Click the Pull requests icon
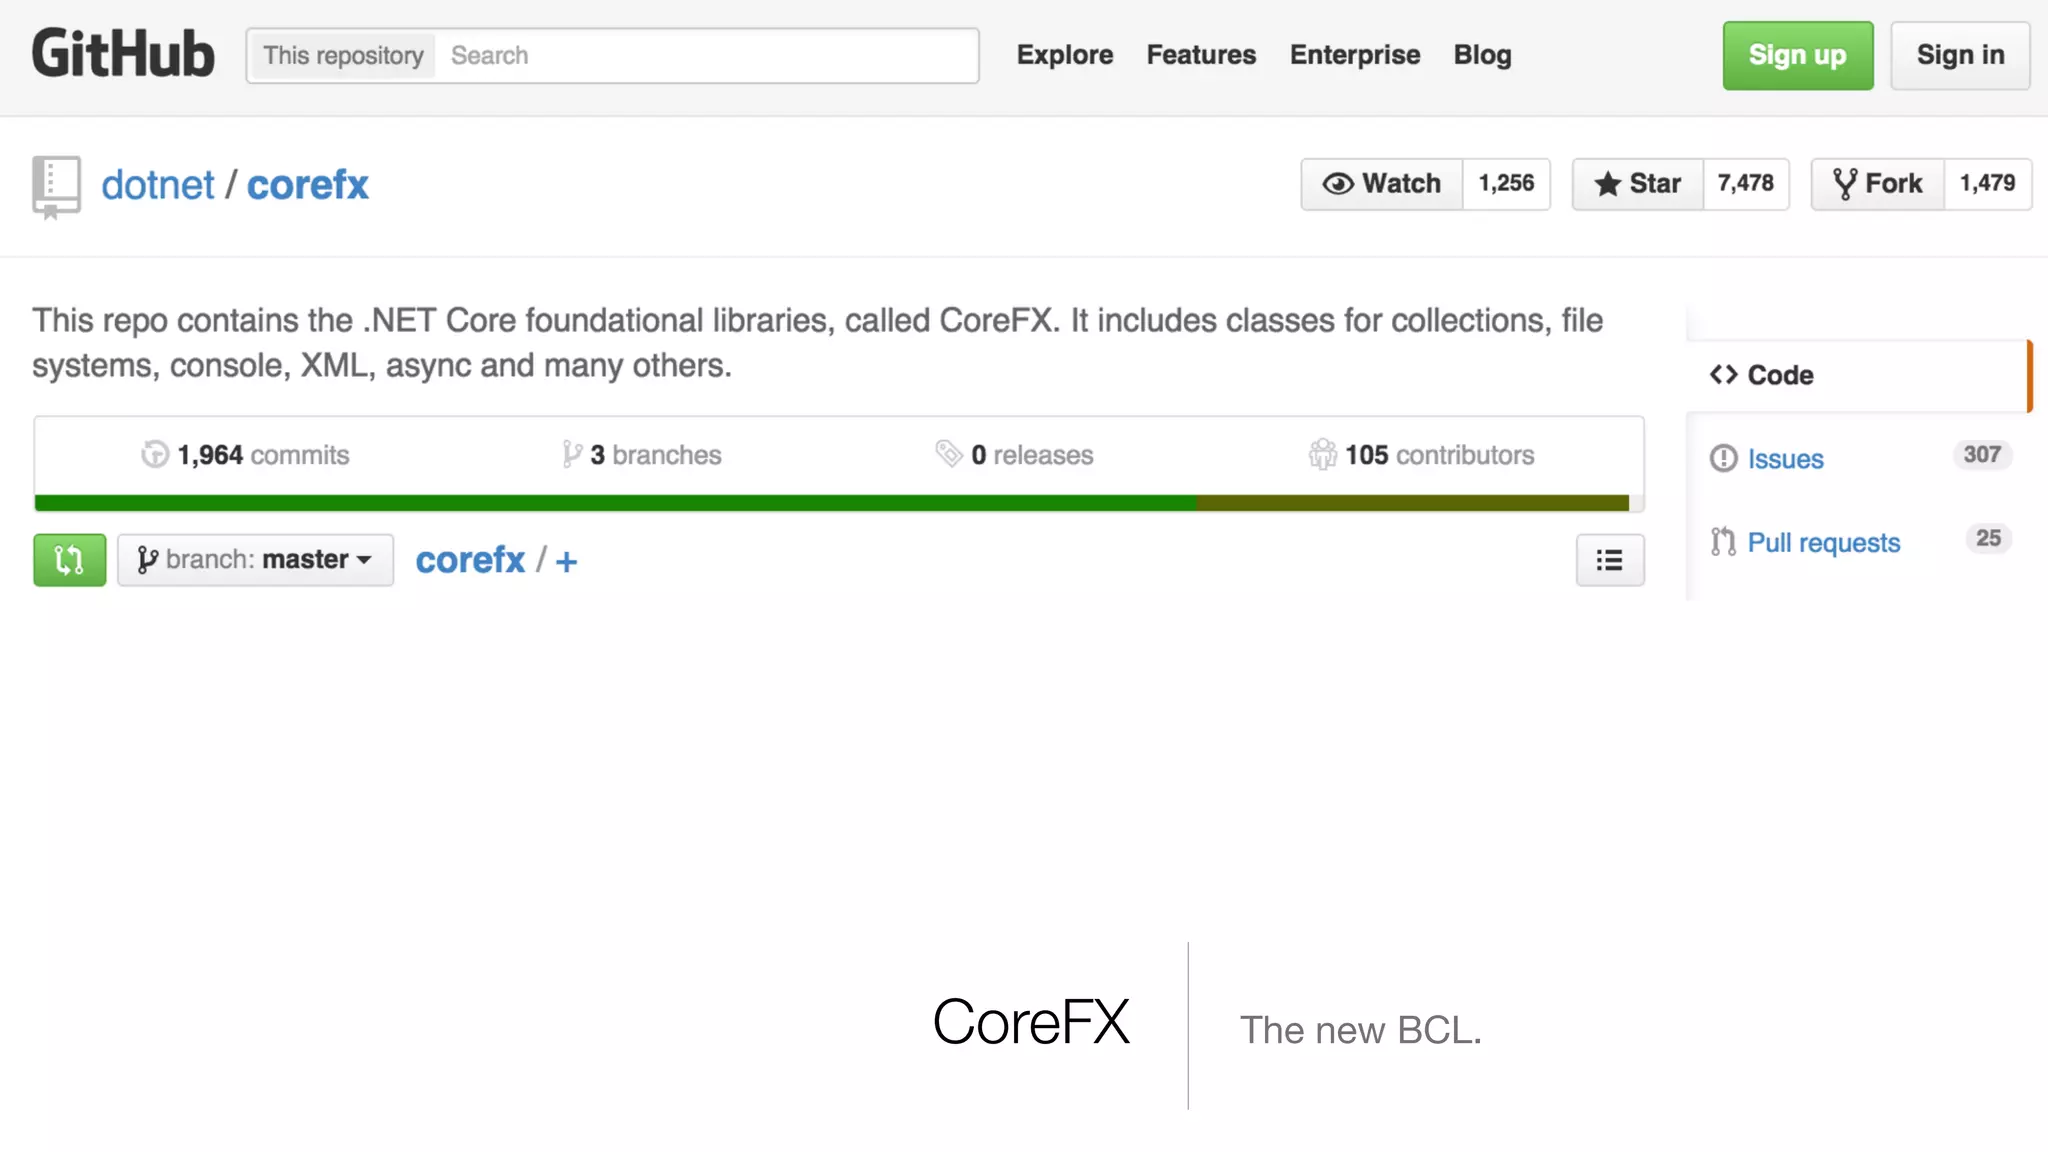2048x1152 pixels. 1723,542
